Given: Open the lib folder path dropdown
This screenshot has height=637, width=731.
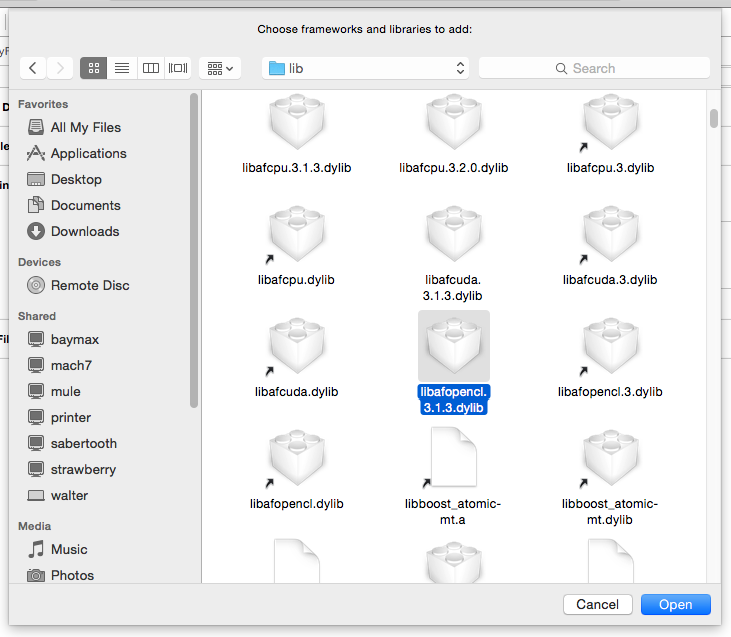Looking at the screenshot, I should (x=365, y=68).
